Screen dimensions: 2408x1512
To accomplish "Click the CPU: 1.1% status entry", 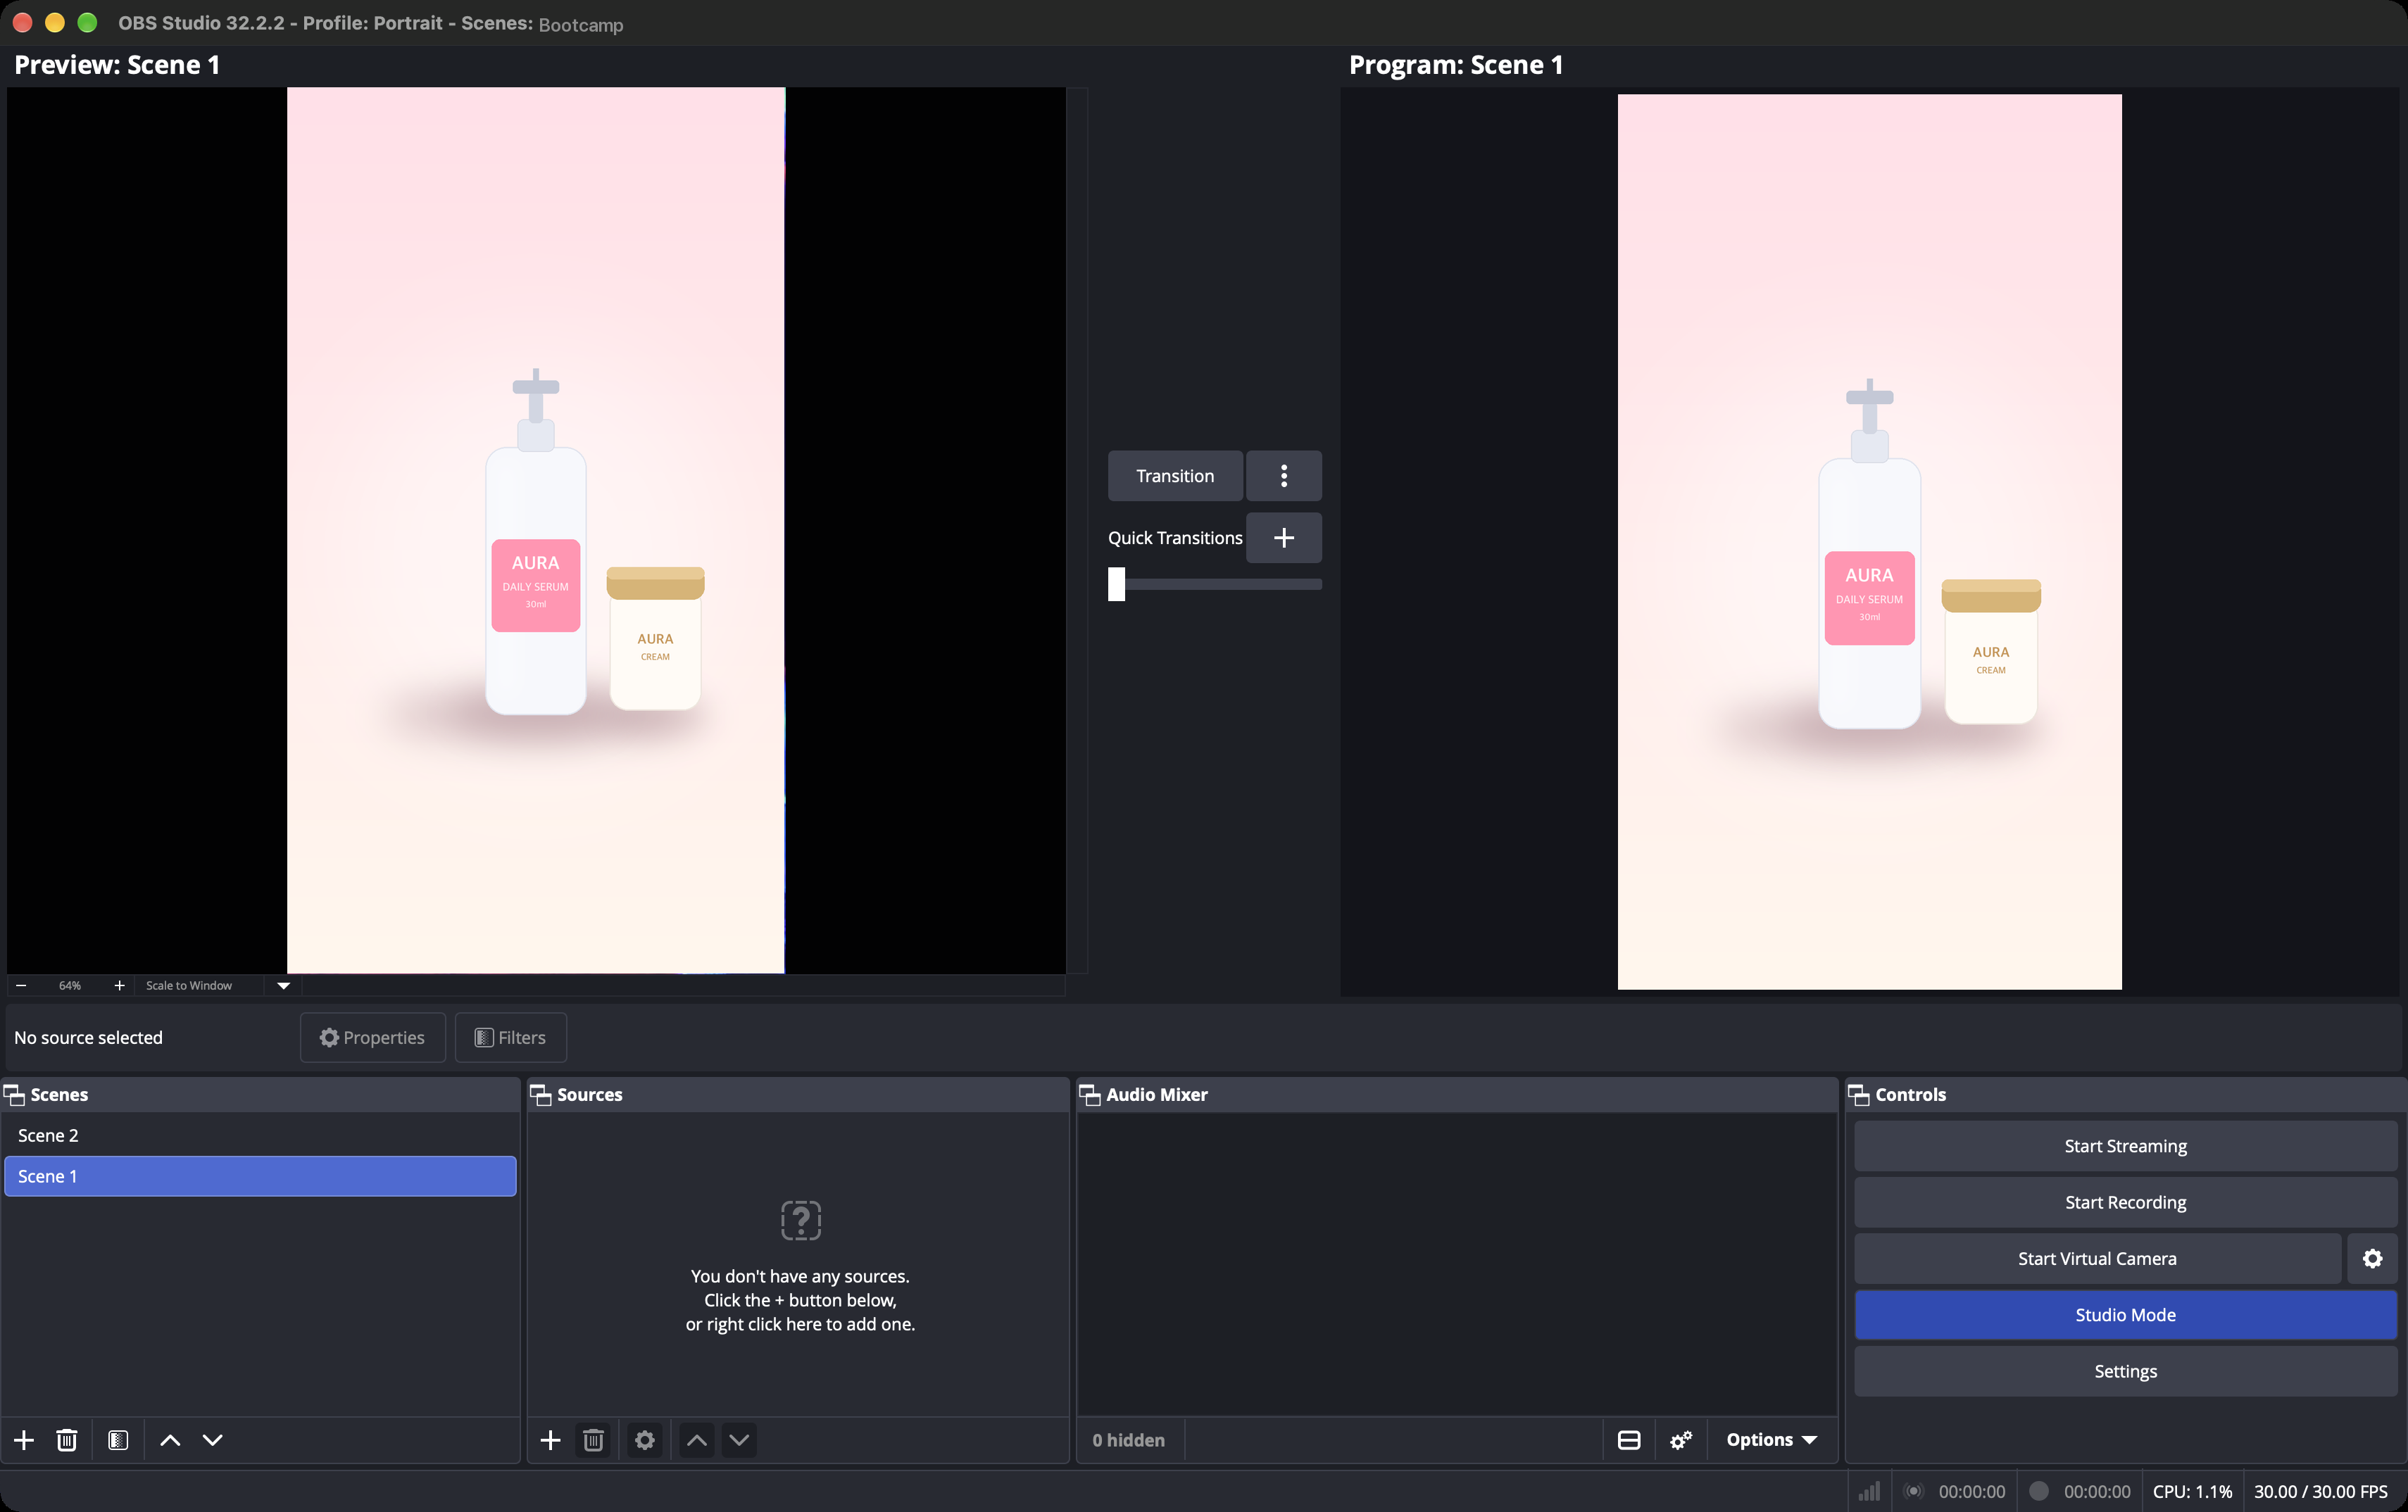I will click(x=2192, y=1492).
